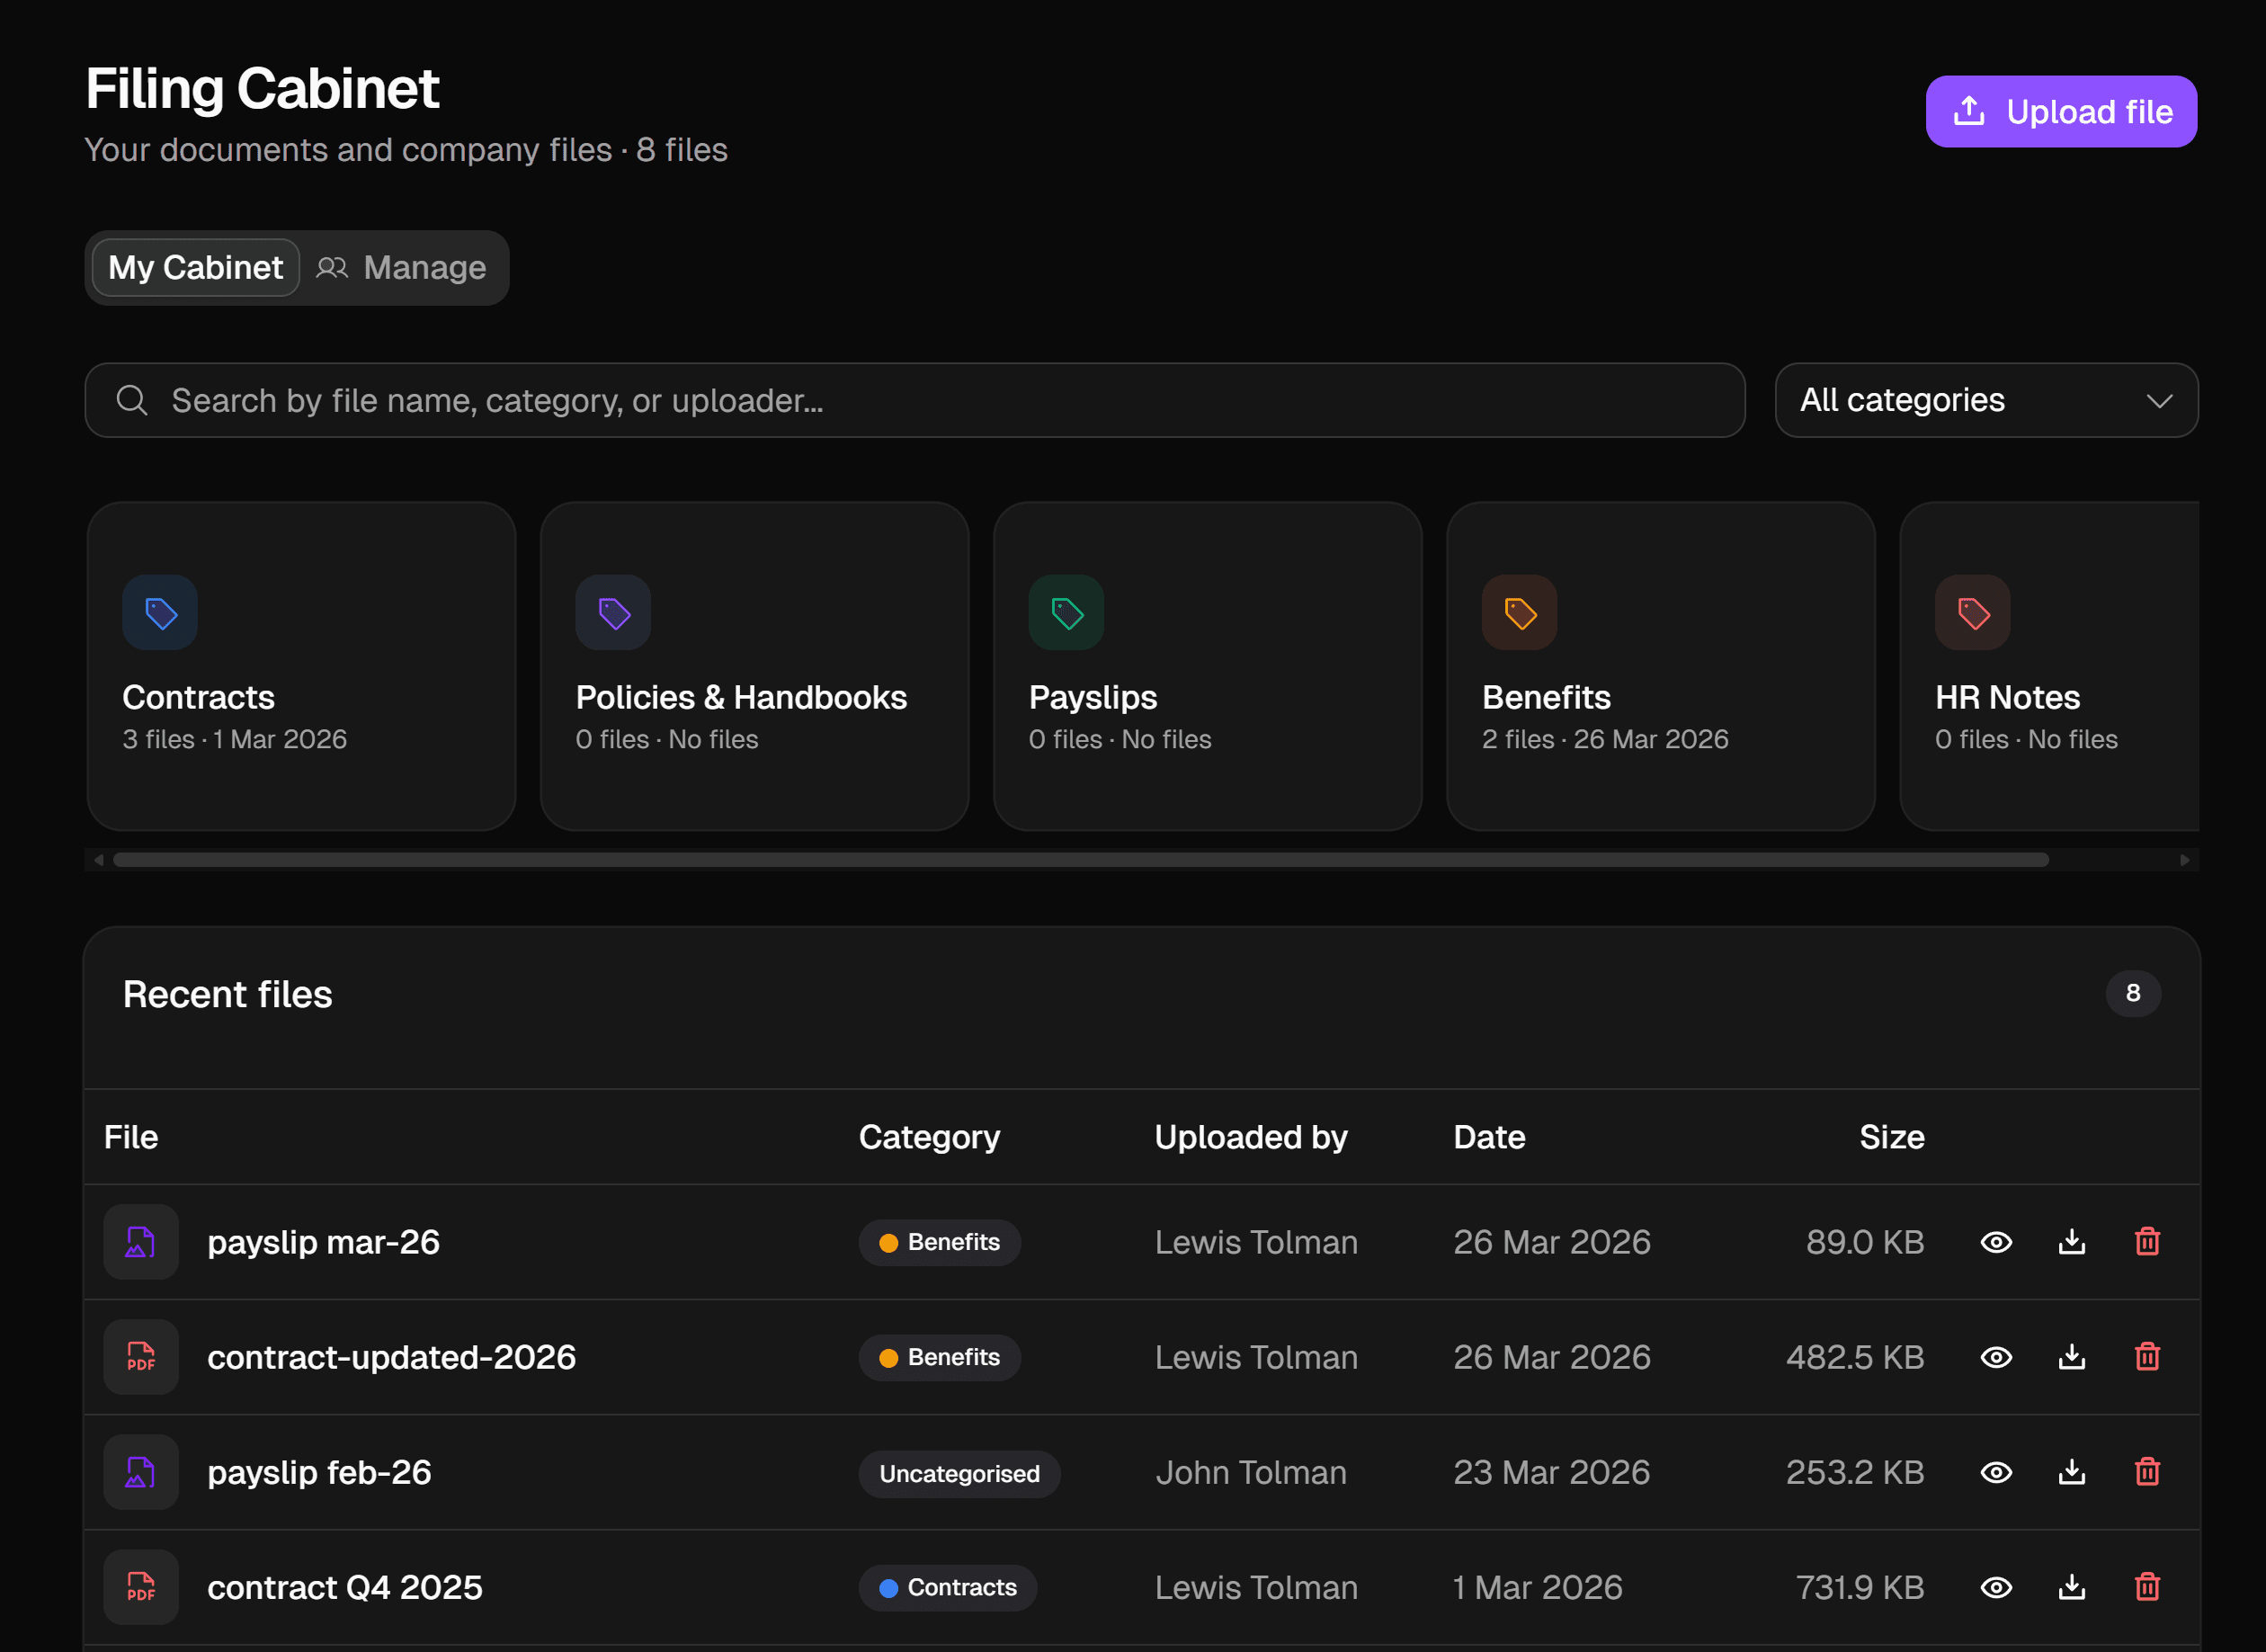Click the Payslips green tag icon
The height and width of the screenshot is (1652, 2266).
[x=1066, y=612]
